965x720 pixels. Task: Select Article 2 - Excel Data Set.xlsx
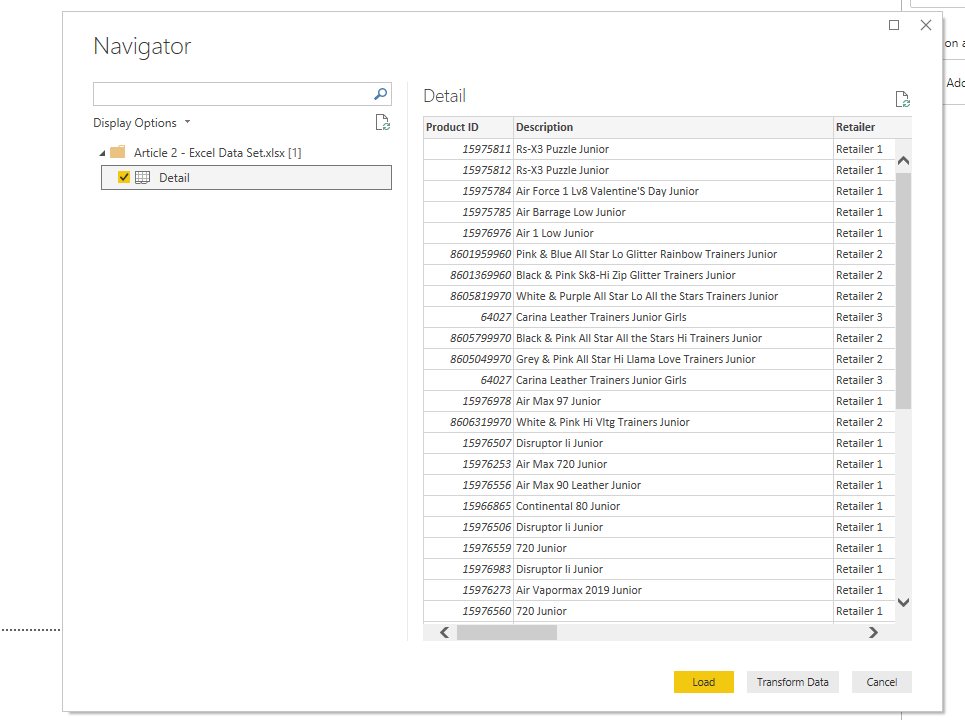point(217,153)
